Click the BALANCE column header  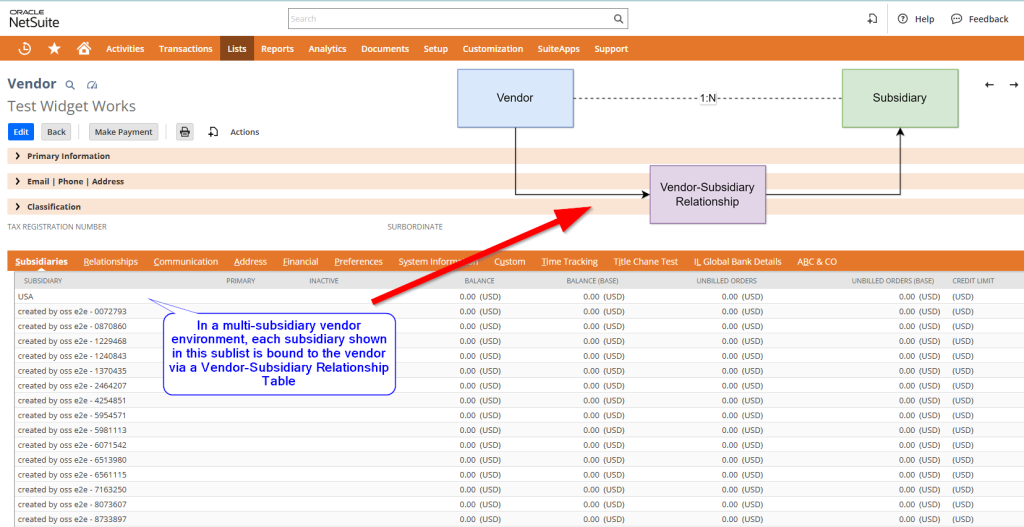point(479,281)
